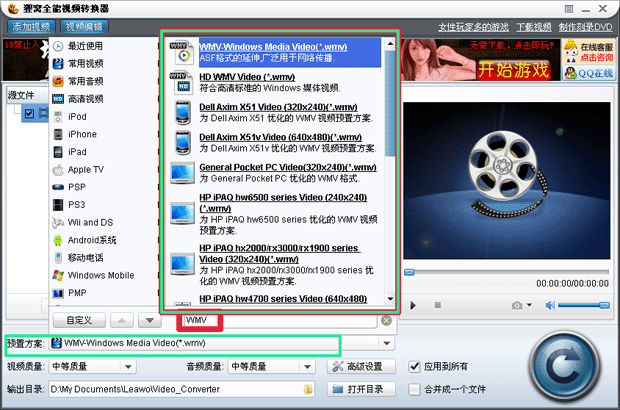This screenshot has width=620, height=410.
Task: Click the Windows Mobile flag icon
Action: coord(58,275)
